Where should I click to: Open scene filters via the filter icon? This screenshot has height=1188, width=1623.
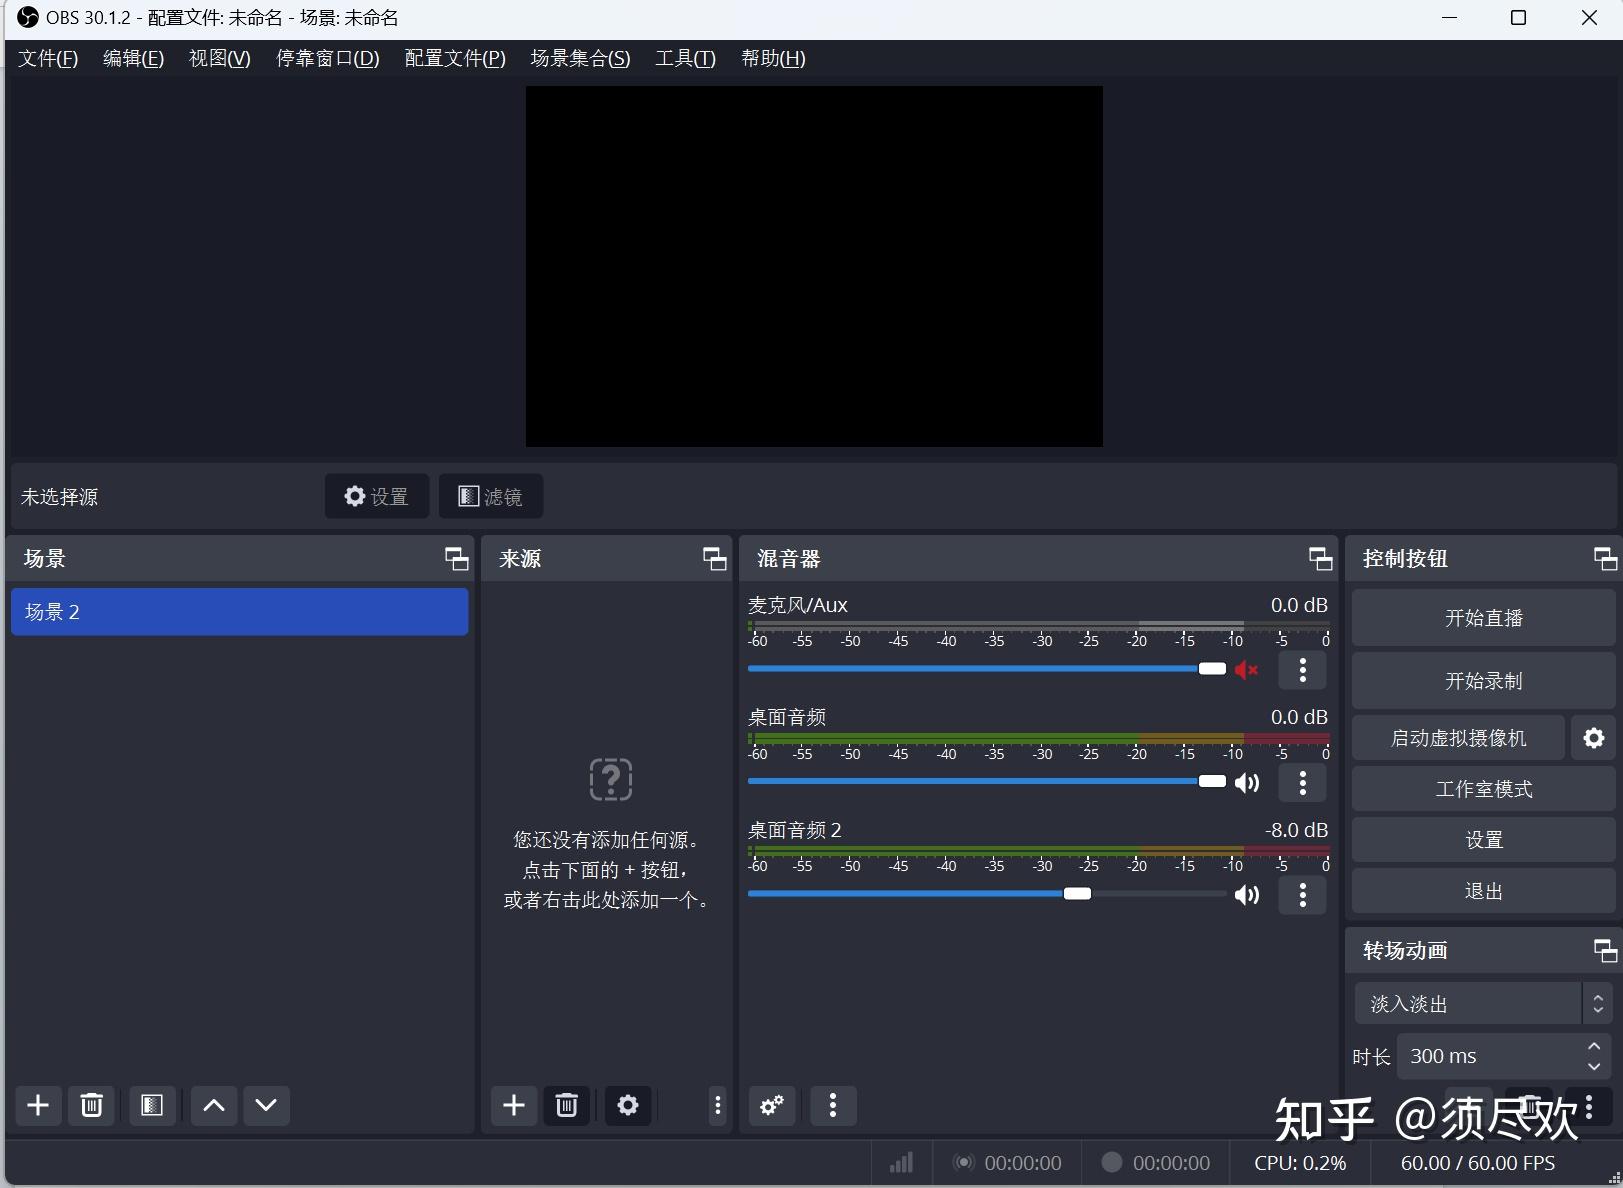tap(151, 1106)
